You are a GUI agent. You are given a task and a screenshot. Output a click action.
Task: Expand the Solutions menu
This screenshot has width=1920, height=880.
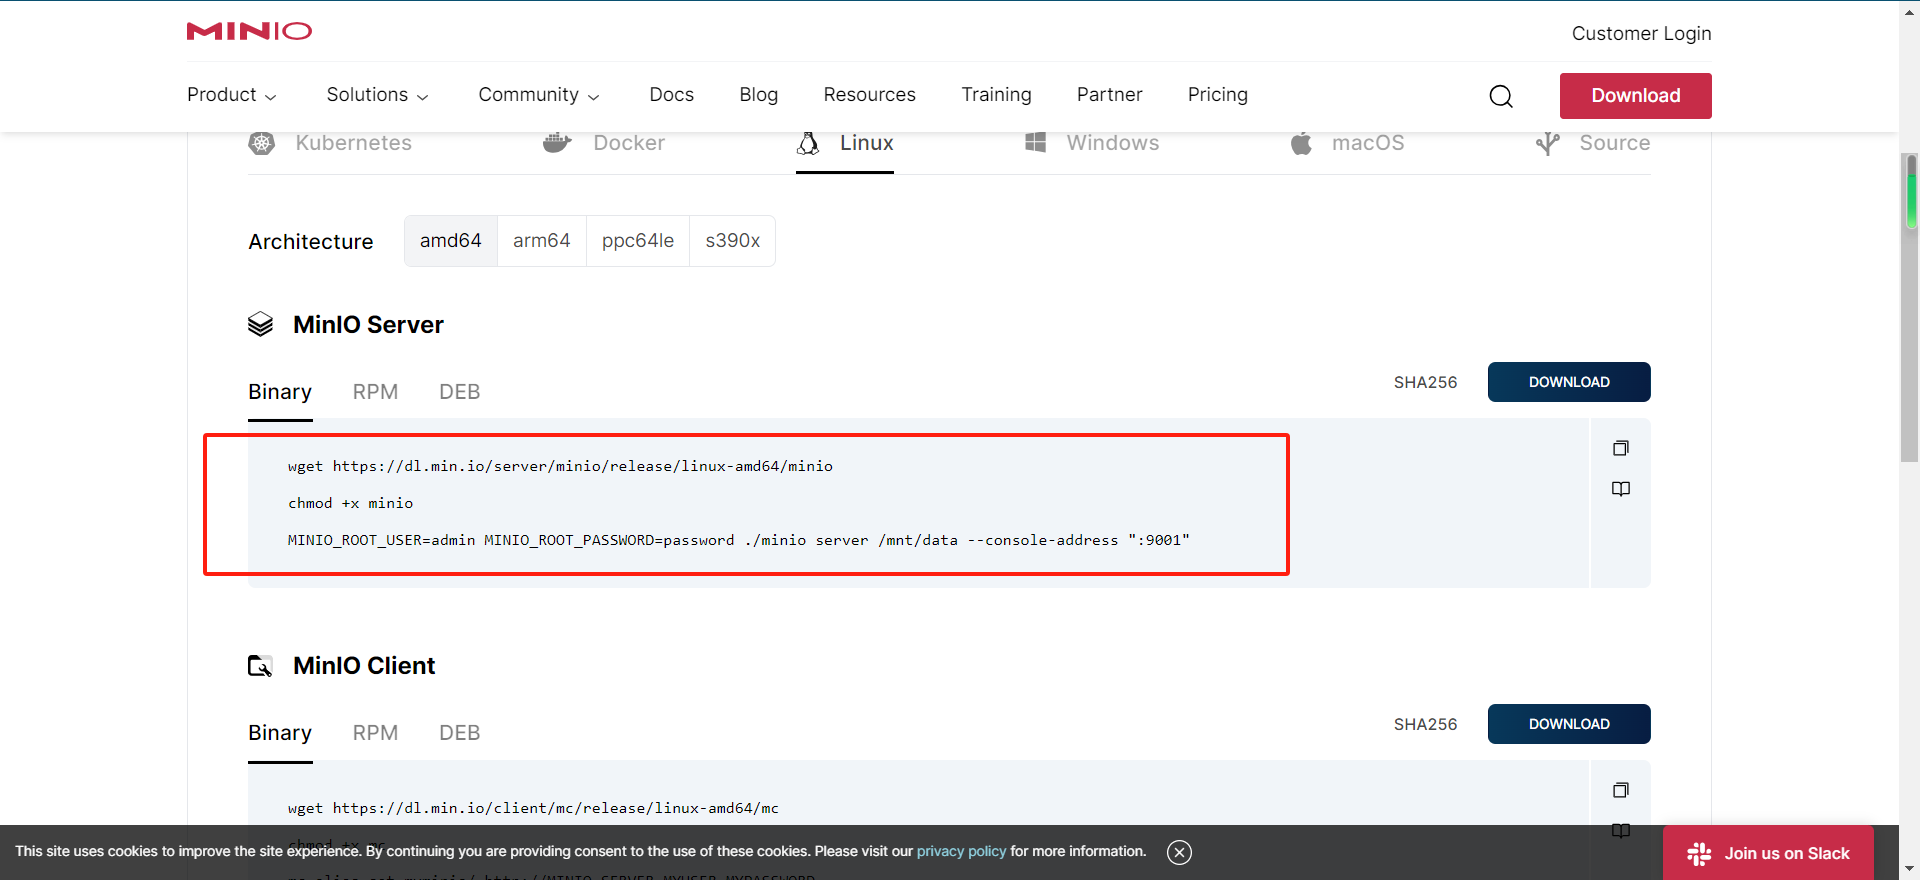click(x=377, y=95)
